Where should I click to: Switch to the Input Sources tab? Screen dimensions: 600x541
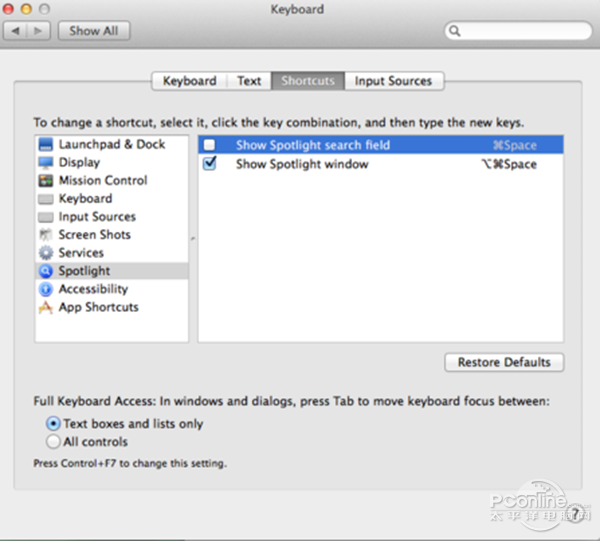[x=394, y=81]
